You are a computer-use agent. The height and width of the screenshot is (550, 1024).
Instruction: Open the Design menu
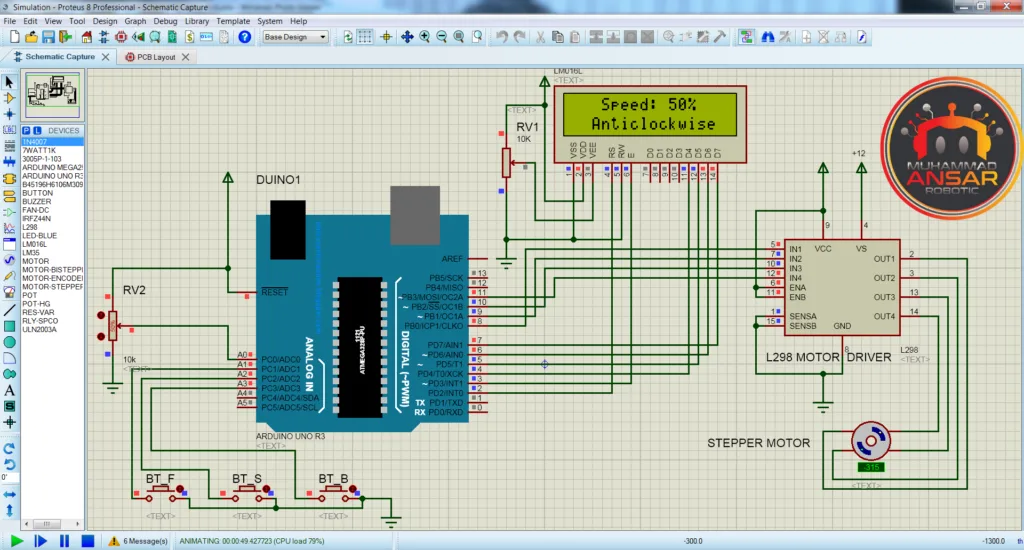pos(104,21)
